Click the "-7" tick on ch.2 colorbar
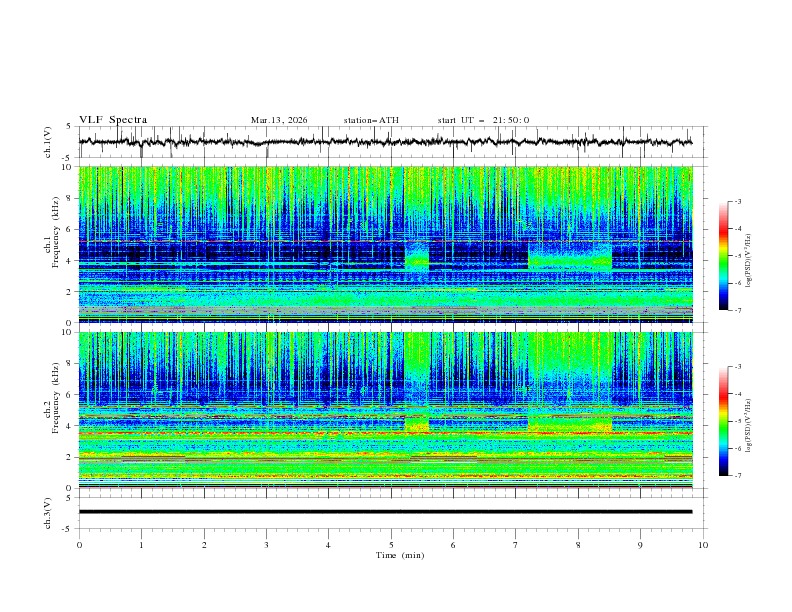This screenshot has width=792, height=612. [737, 476]
